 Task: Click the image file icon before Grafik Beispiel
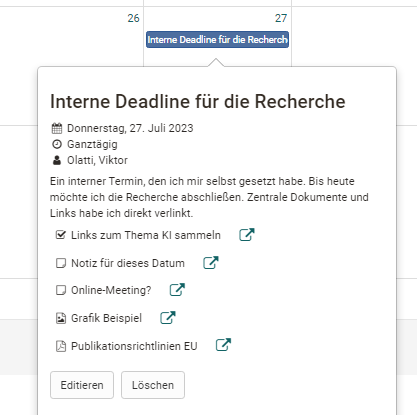point(61,318)
